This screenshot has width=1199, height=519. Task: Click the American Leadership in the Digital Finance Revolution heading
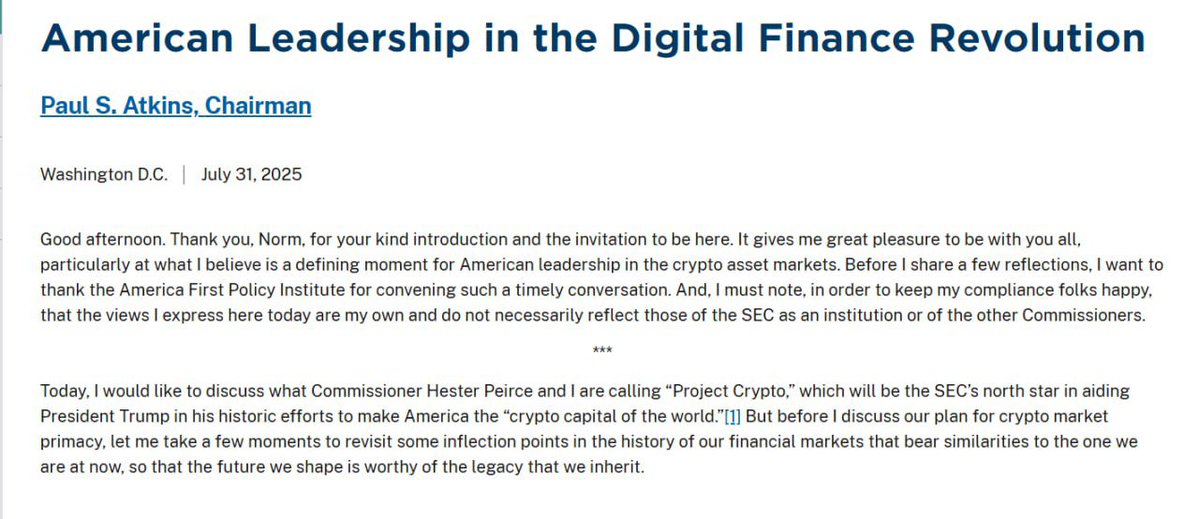(x=593, y=38)
